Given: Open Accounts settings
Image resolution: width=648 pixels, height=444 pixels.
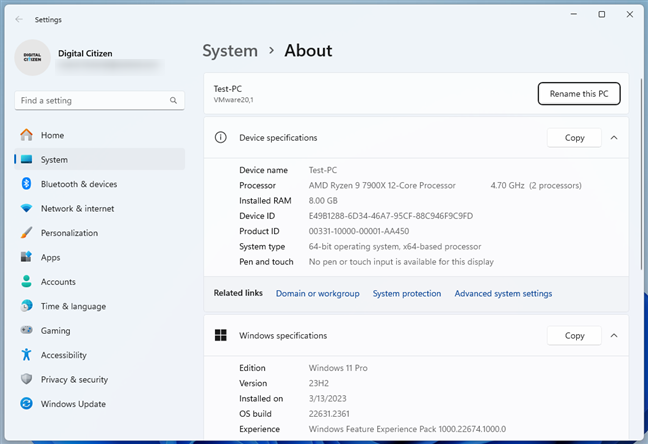Looking at the screenshot, I should (x=100, y=281).
